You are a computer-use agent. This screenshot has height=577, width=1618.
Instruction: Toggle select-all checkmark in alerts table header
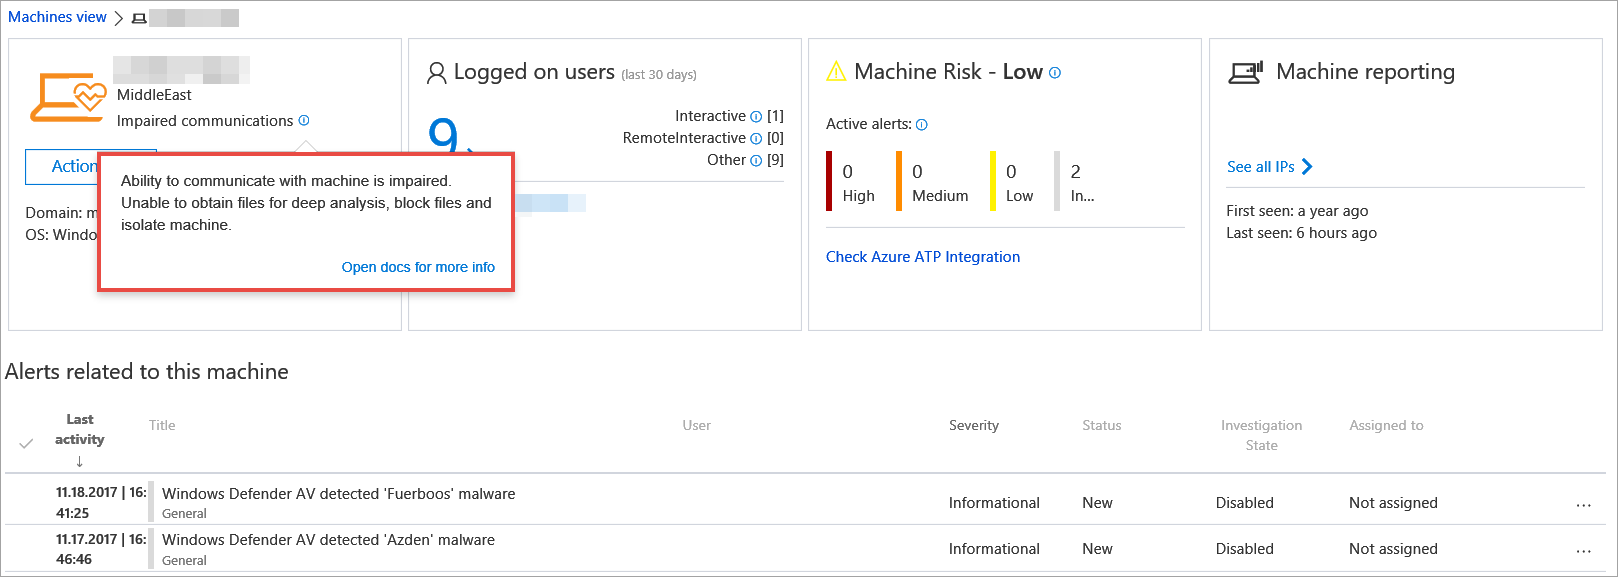26,443
